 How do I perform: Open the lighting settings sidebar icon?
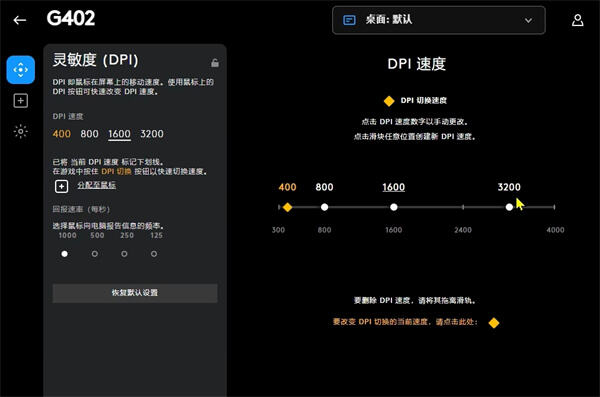pyautogui.click(x=21, y=131)
